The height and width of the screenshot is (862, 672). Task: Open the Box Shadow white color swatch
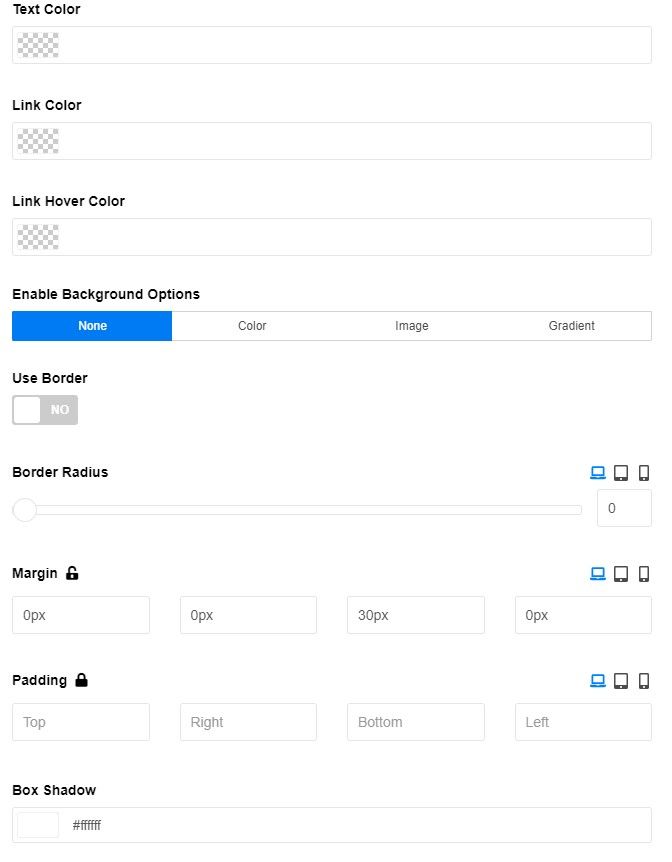(x=38, y=825)
